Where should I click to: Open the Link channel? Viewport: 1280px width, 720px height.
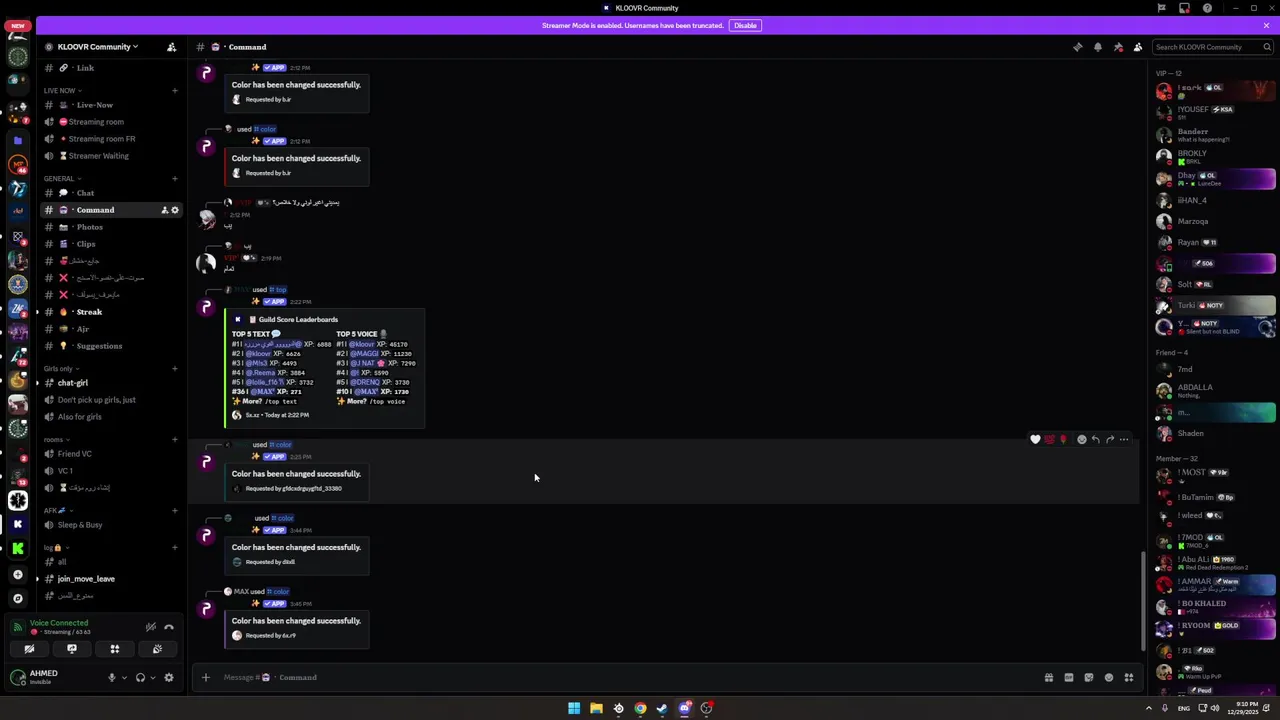110,68
